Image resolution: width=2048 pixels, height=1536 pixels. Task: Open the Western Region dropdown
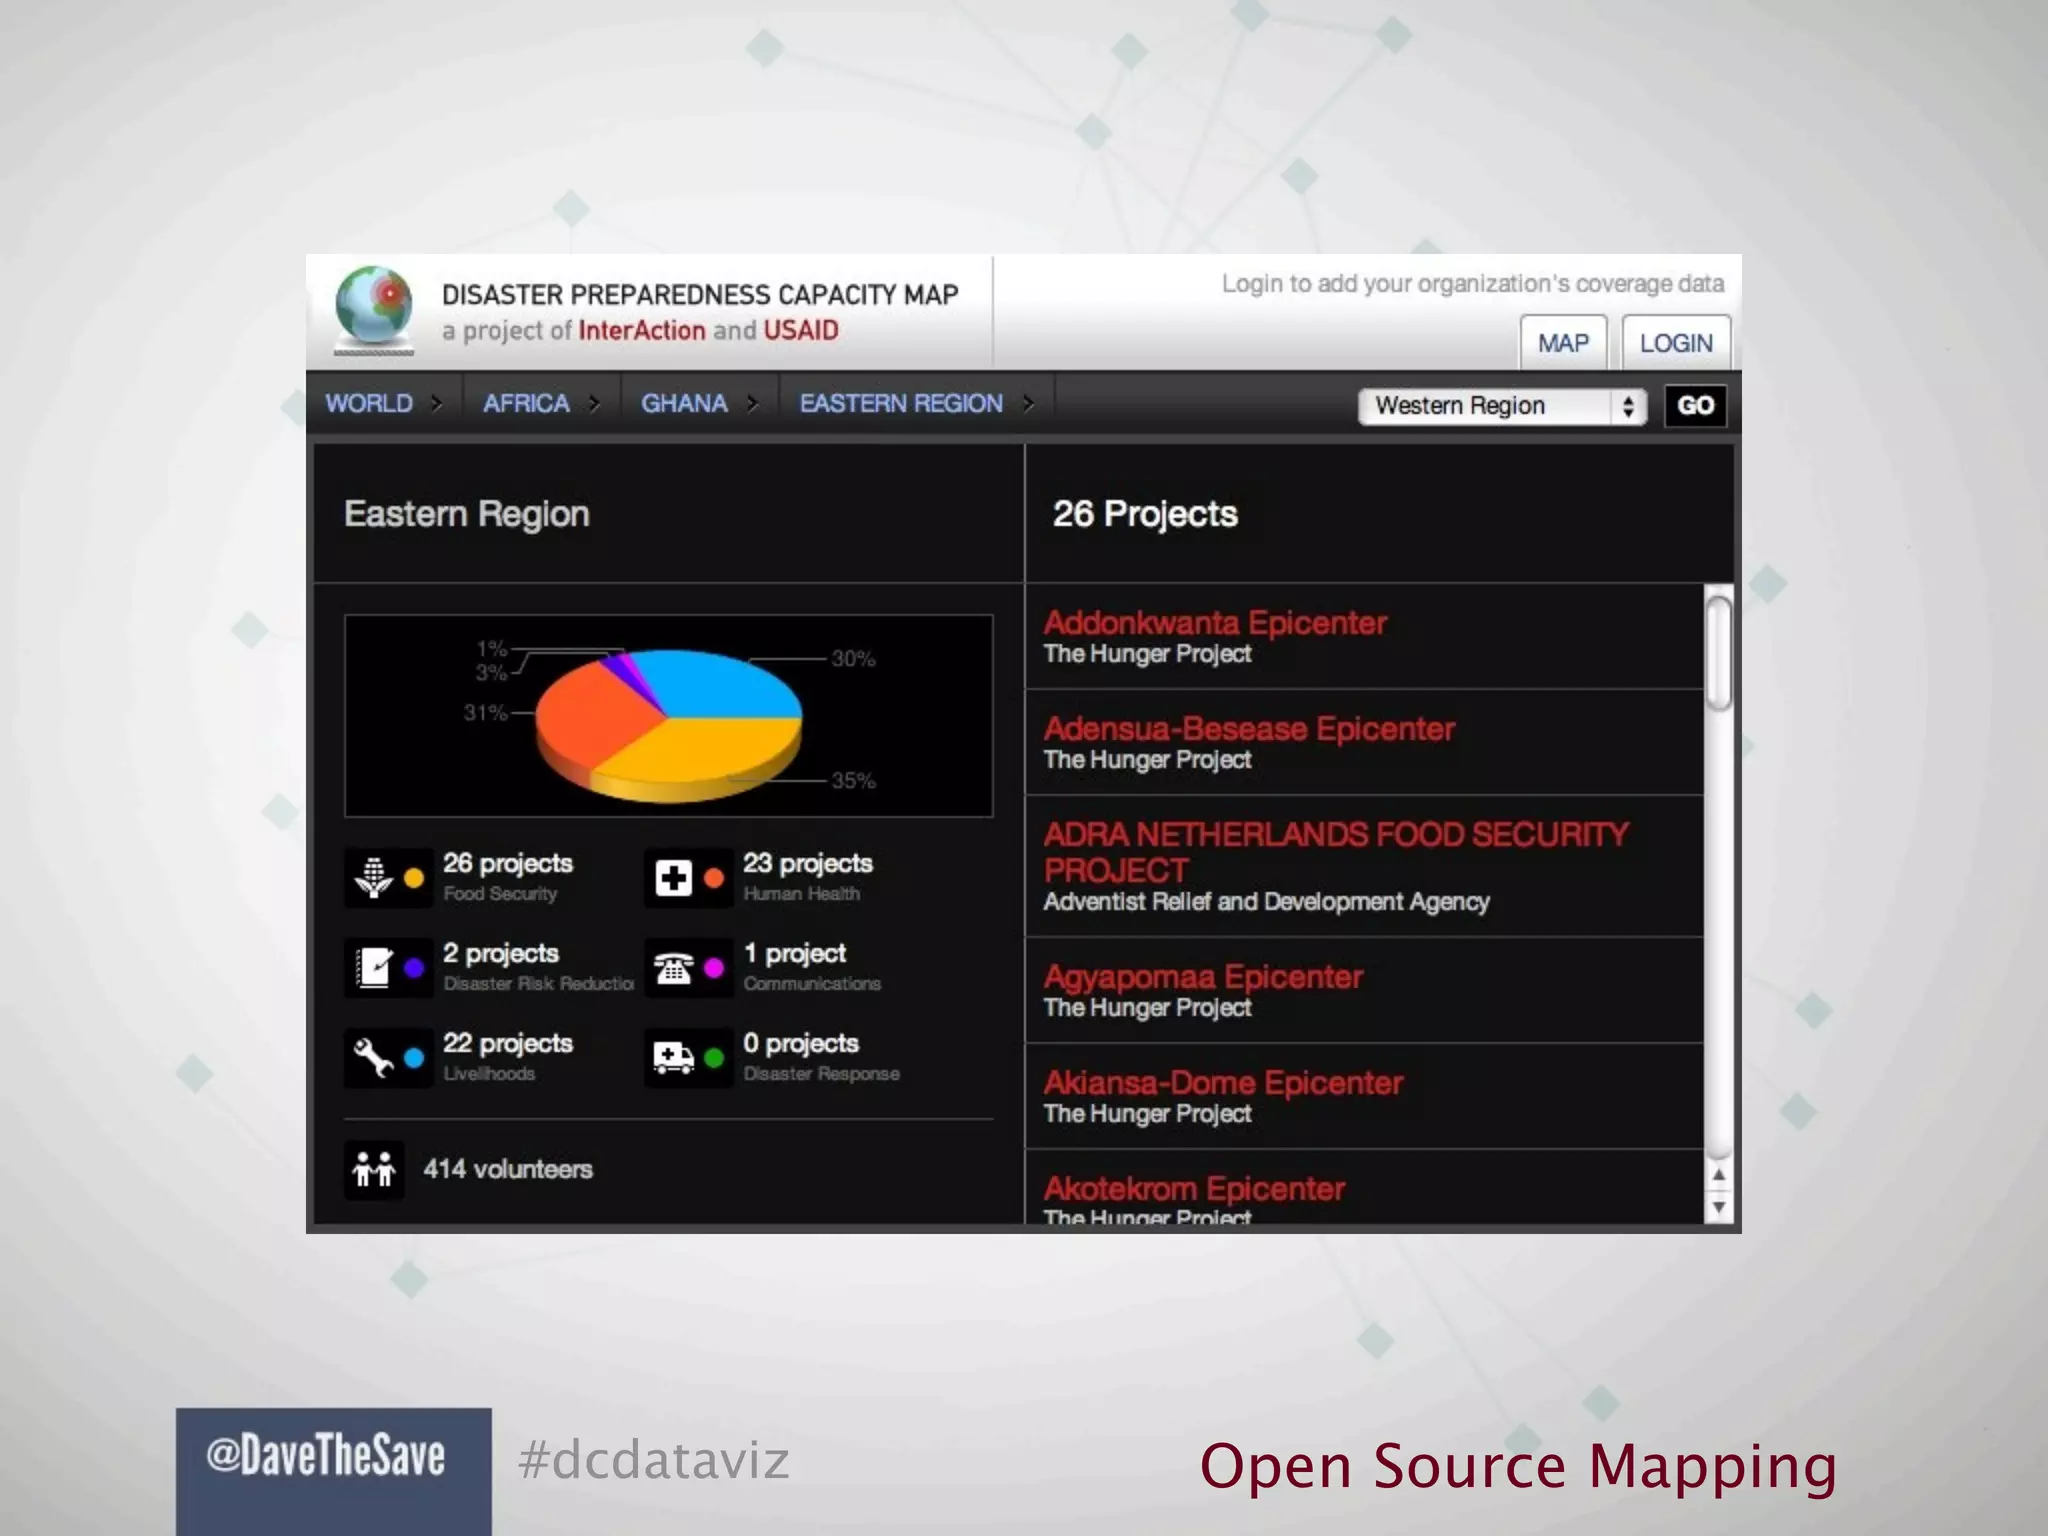click(x=1502, y=406)
